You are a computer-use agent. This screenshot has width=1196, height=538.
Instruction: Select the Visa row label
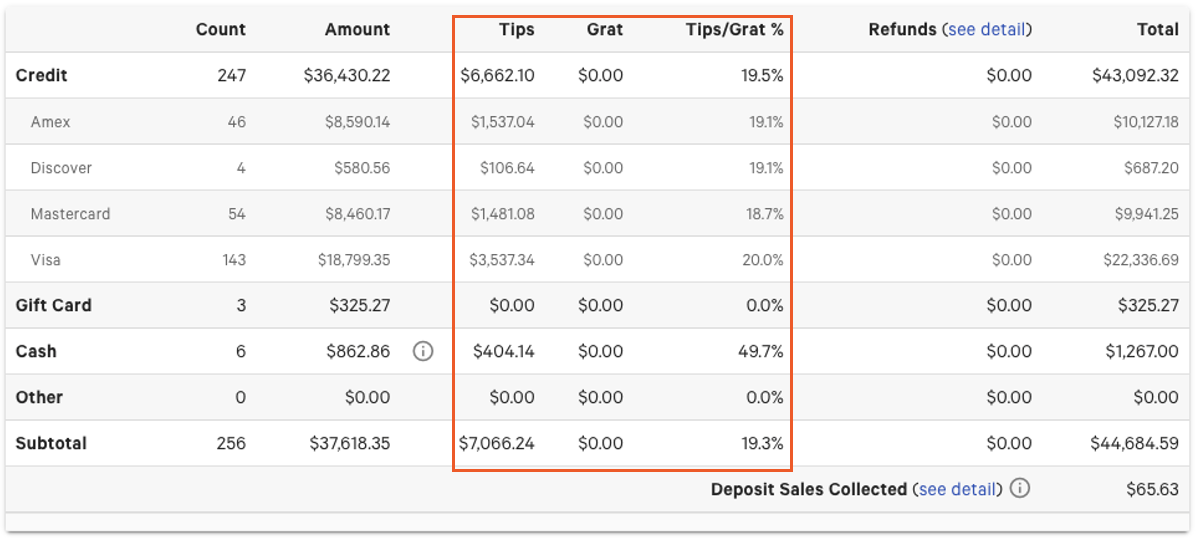tap(45, 260)
